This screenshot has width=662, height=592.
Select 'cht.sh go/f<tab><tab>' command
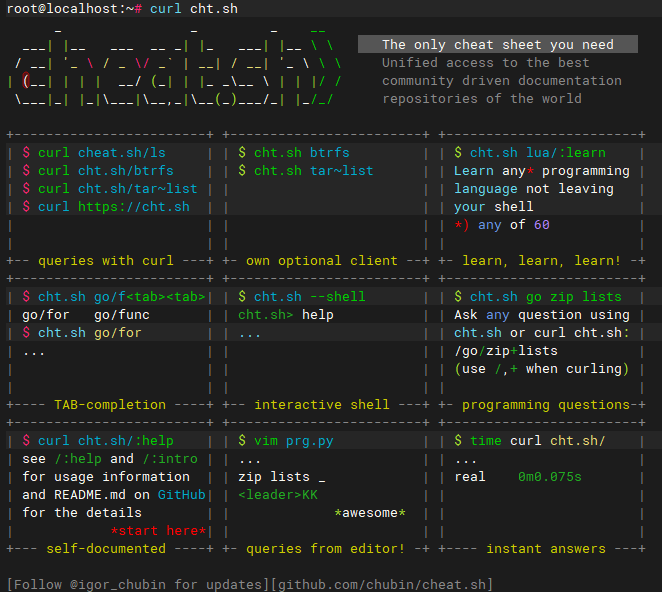[122, 296]
